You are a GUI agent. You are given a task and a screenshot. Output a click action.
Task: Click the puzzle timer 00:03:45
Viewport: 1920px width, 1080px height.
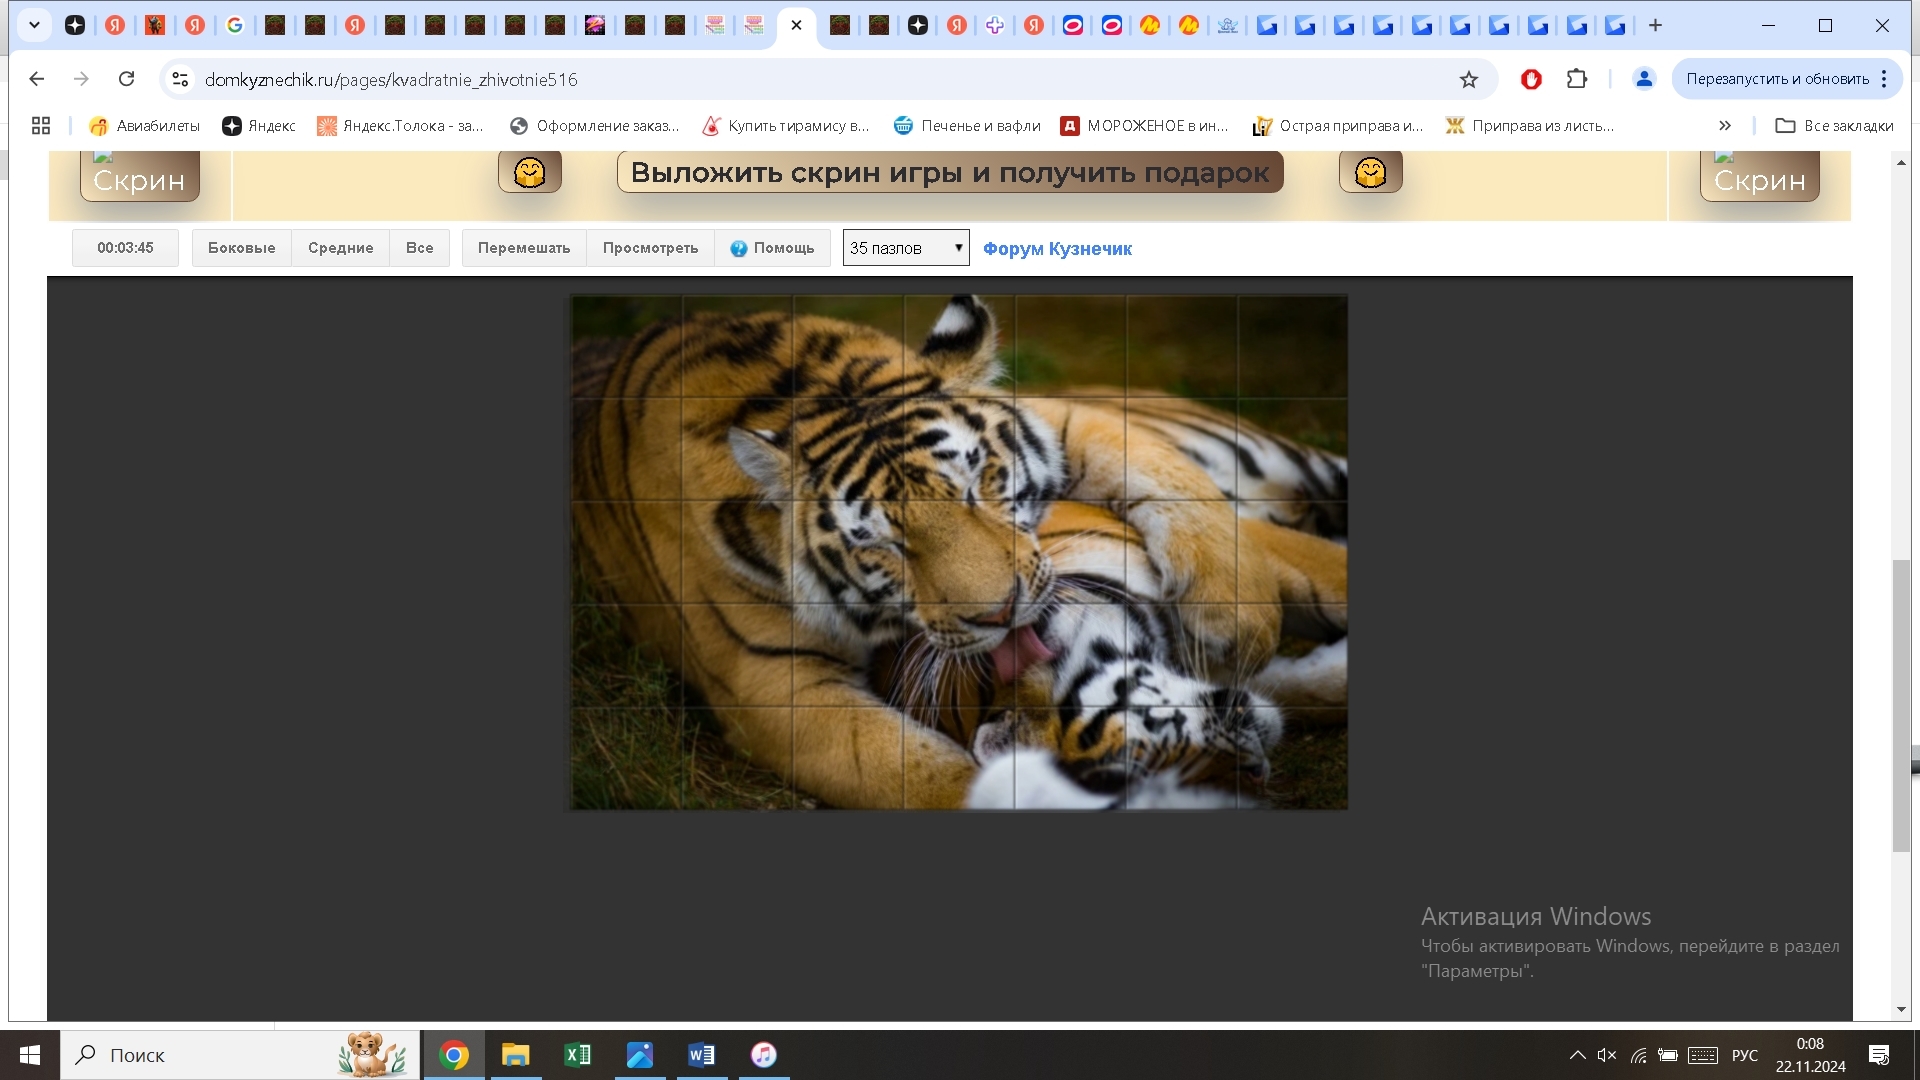point(125,248)
